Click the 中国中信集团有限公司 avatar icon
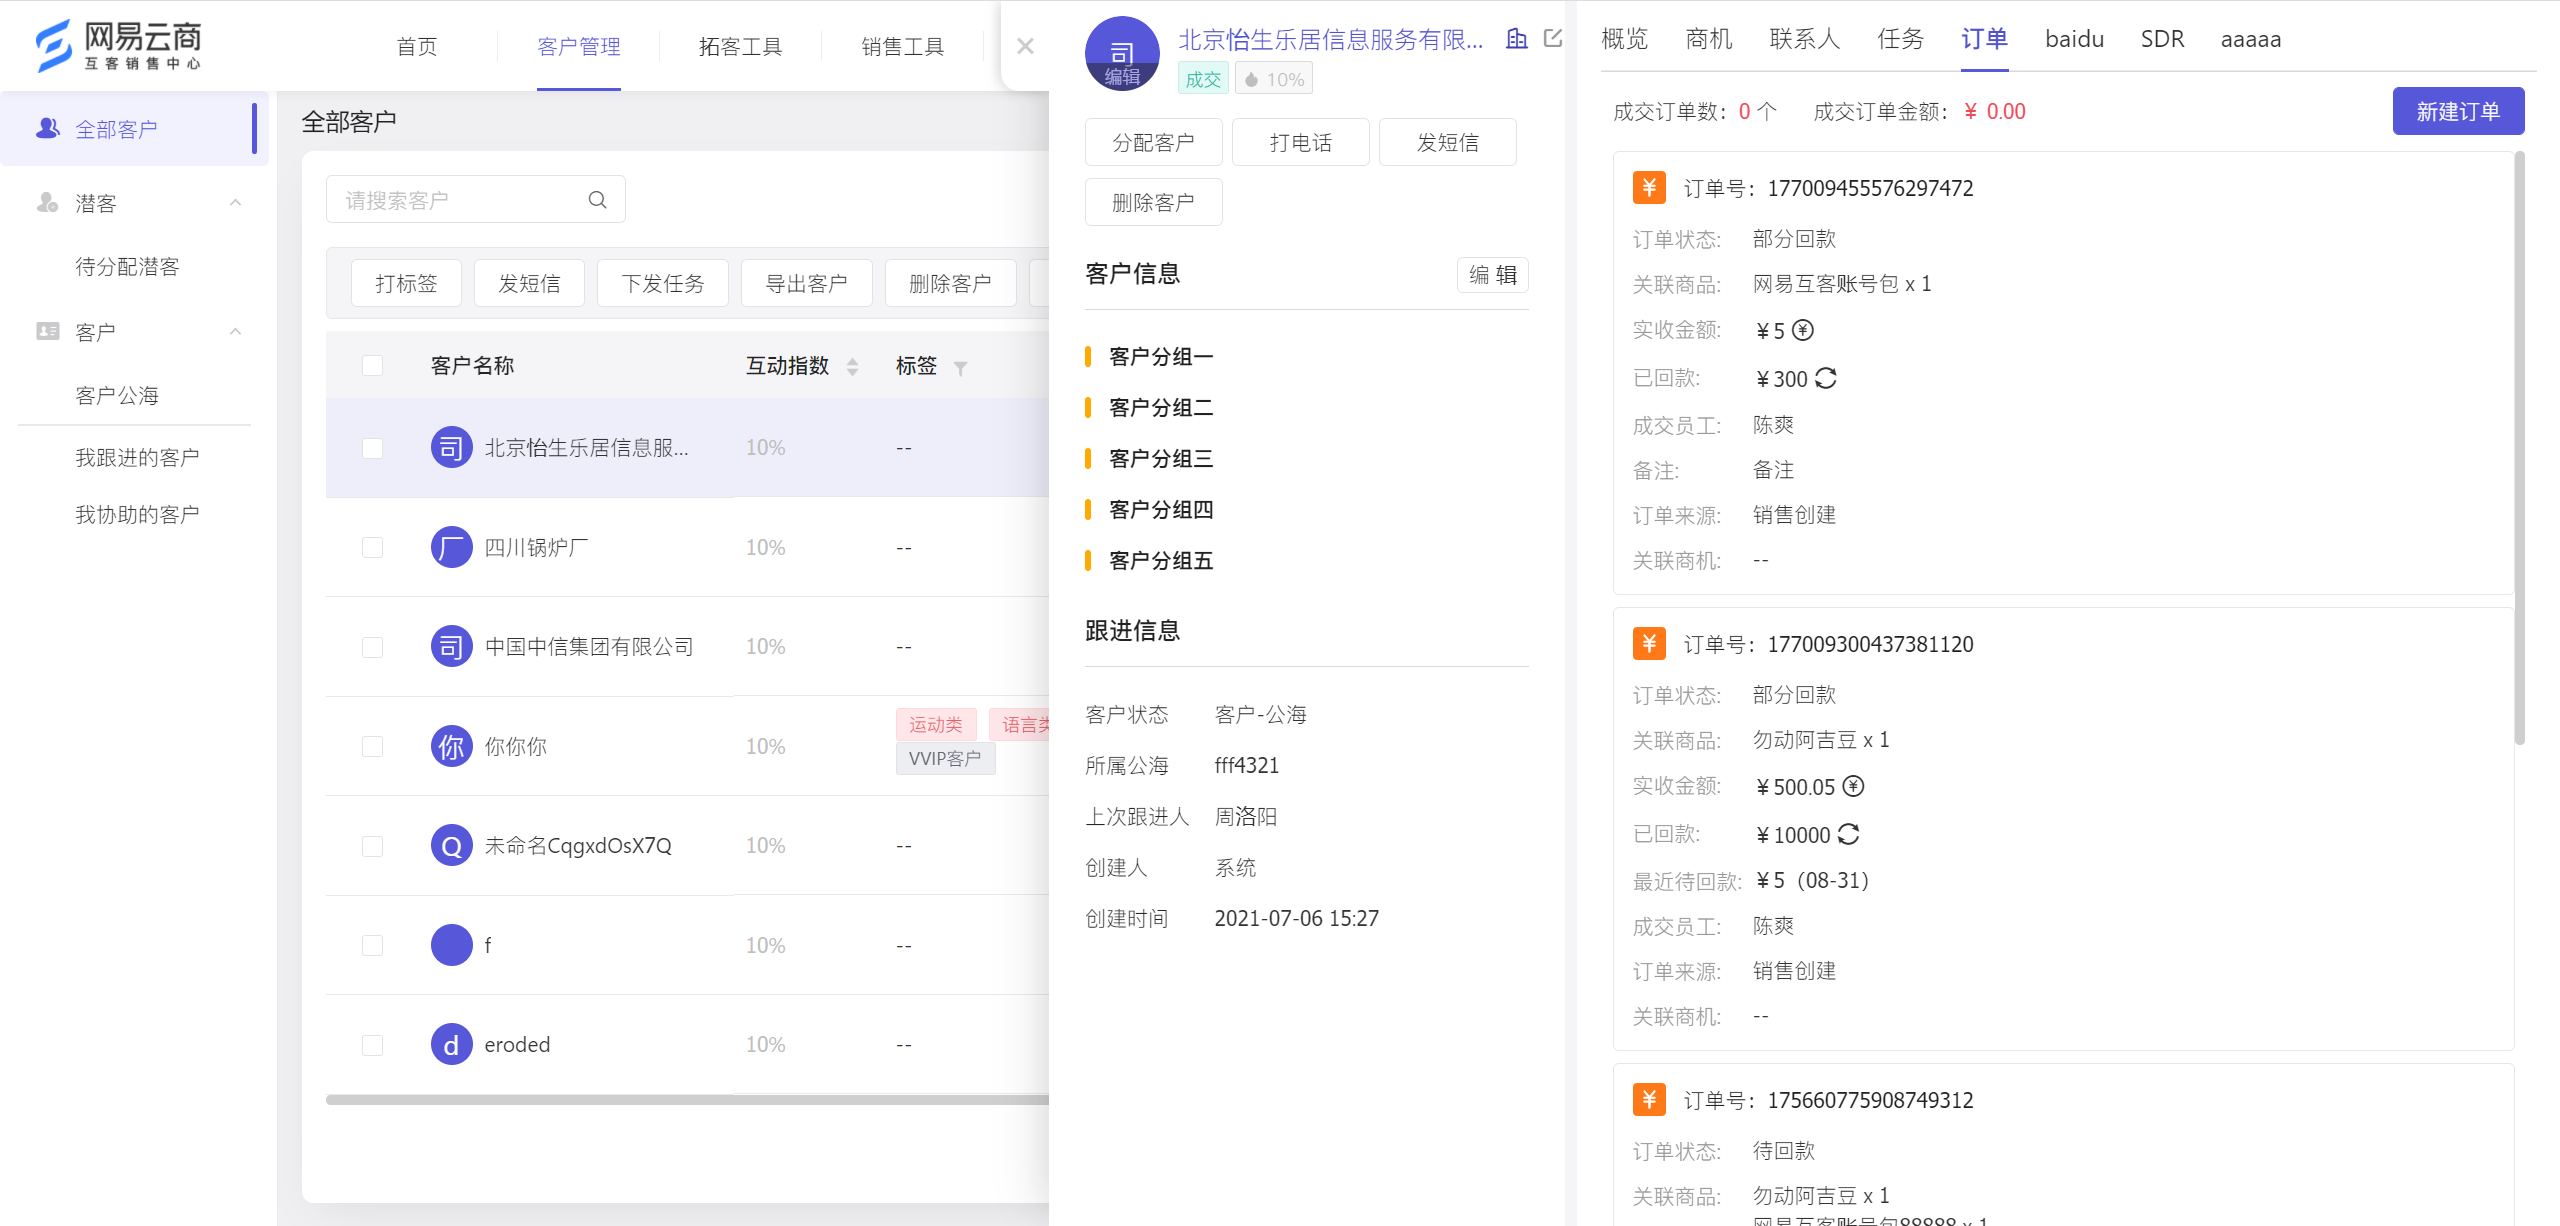Viewport: 2560px width, 1226px height. pos(452,646)
